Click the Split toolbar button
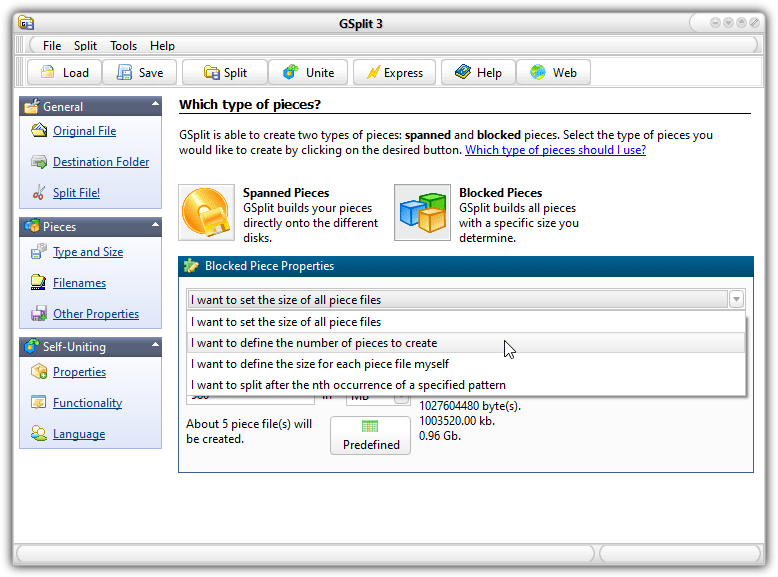Viewport: 778px width, 577px height. tap(225, 72)
